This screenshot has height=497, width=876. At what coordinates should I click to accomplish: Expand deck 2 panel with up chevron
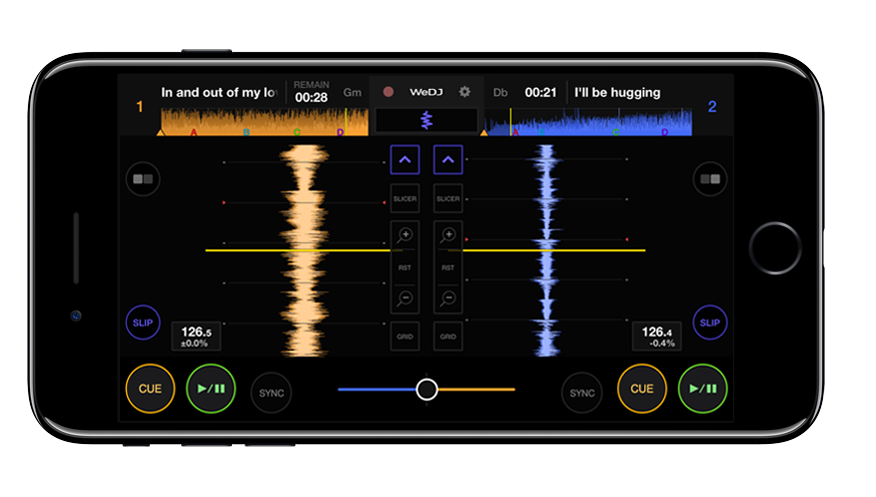pyautogui.click(x=448, y=159)
